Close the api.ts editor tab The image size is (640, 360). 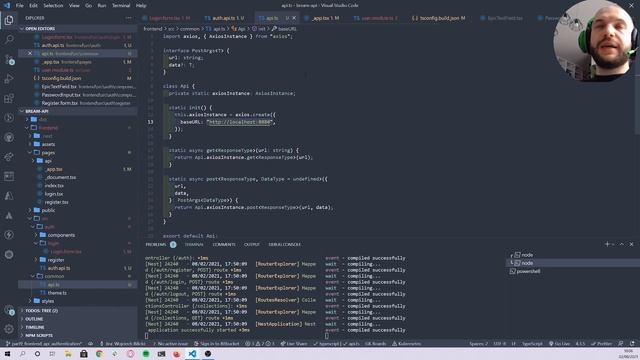[294, 18]
